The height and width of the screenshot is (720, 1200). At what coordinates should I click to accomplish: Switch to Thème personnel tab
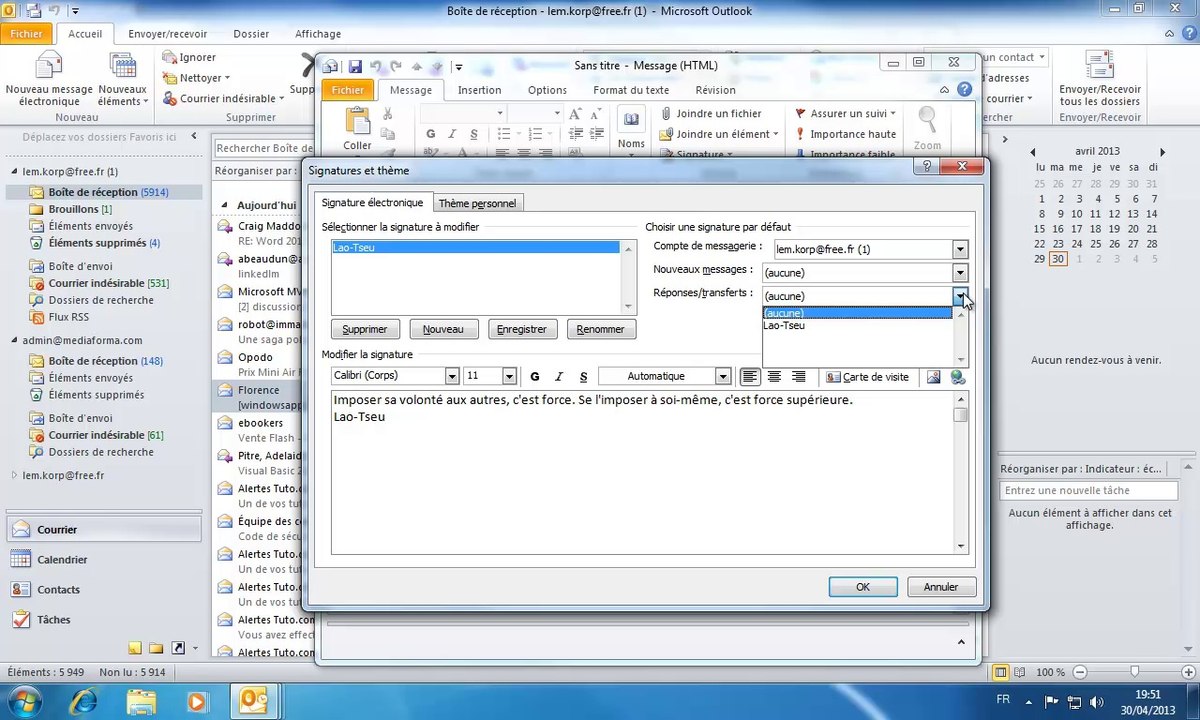[x=478, y=203]
